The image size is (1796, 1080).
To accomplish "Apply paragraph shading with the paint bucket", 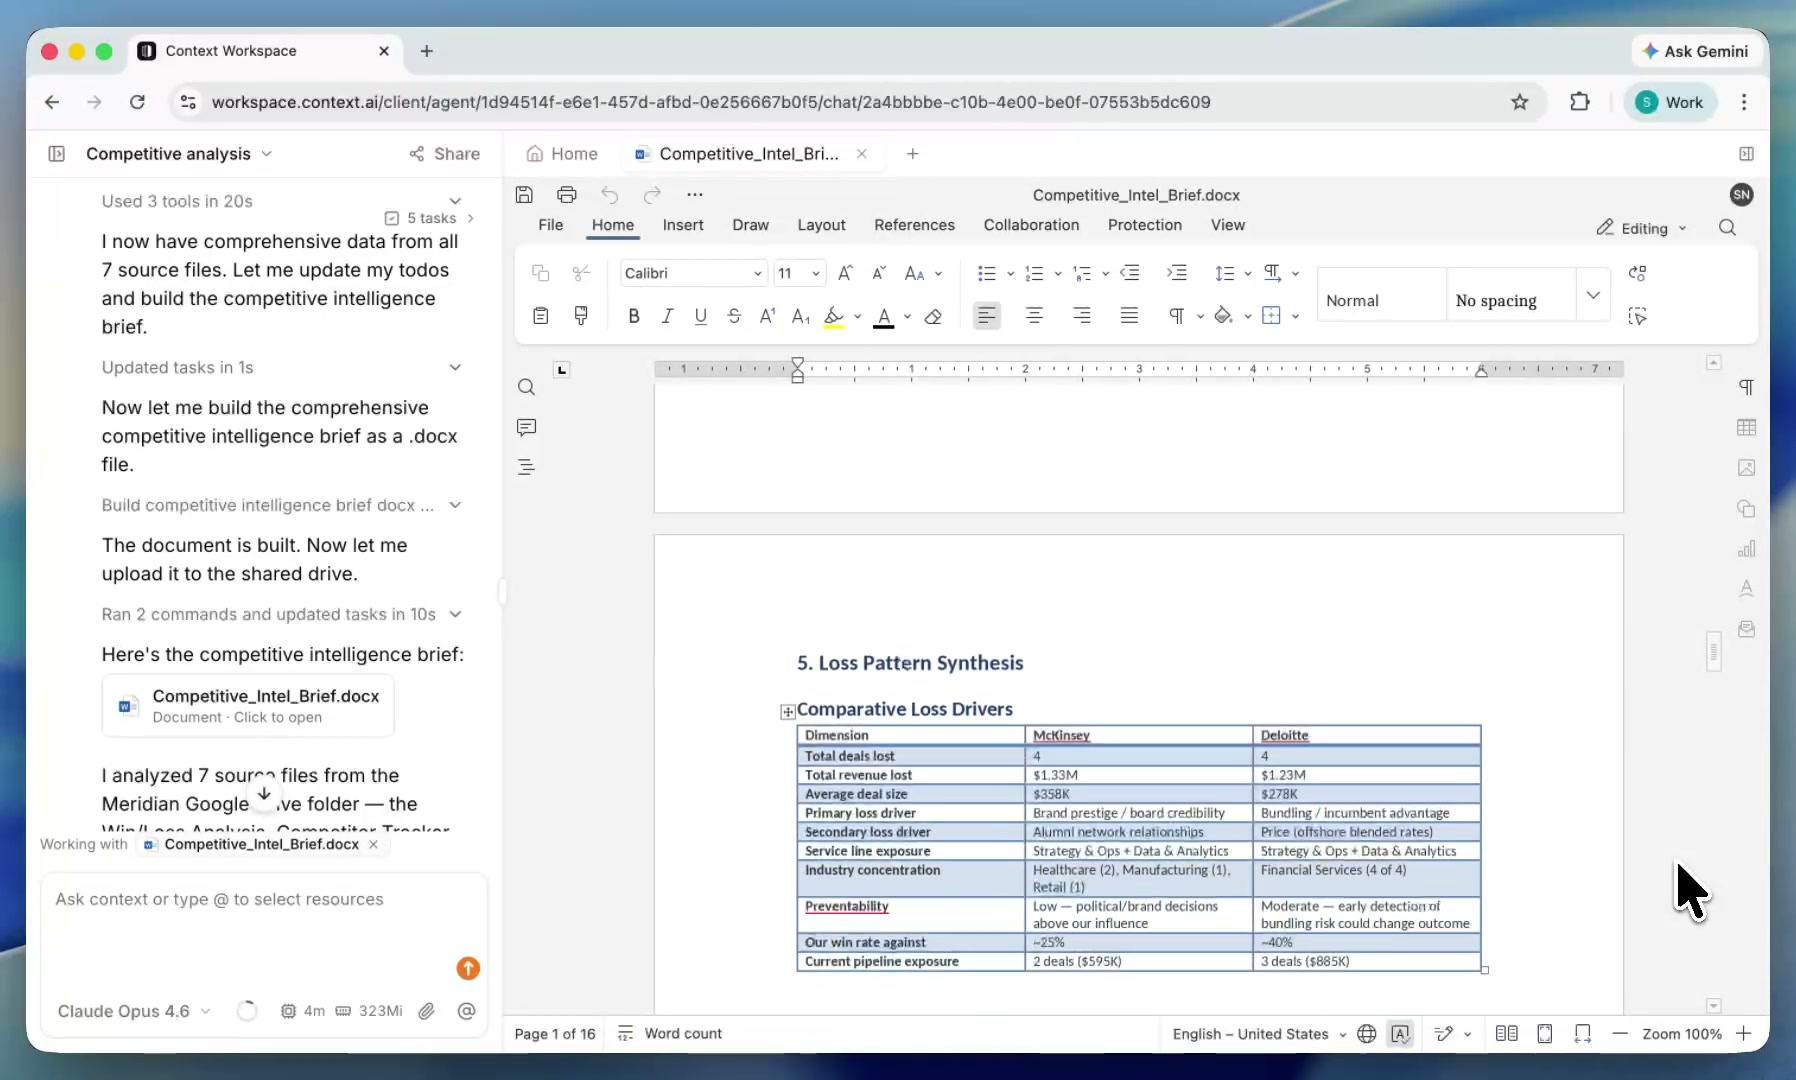I will 1223,316.
